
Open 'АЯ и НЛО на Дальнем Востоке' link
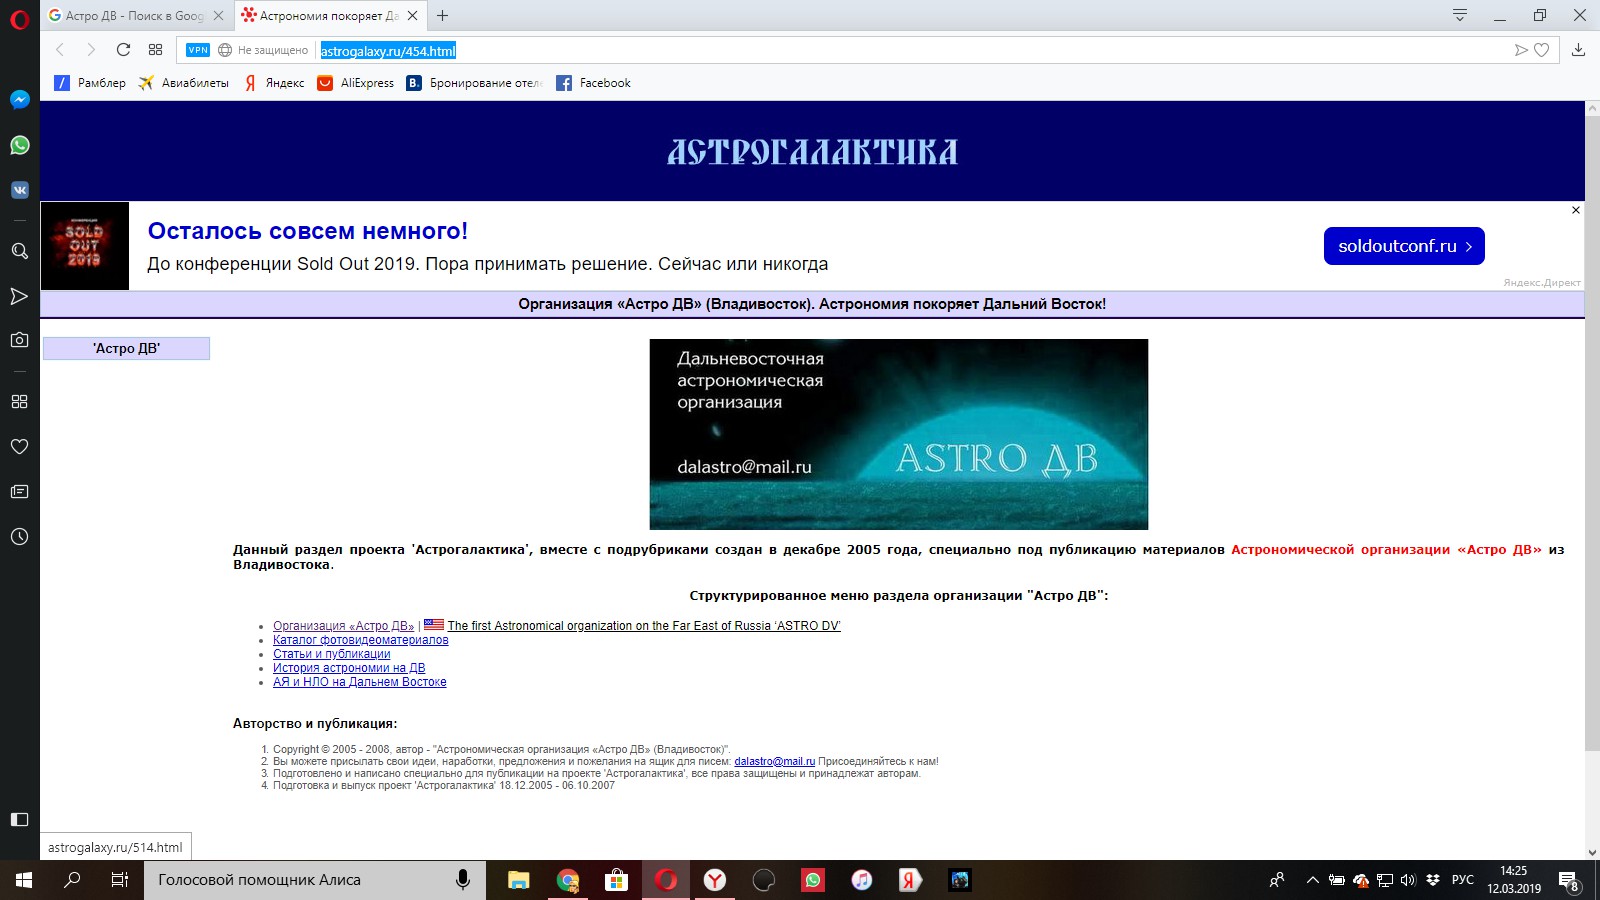click(360, 682)
